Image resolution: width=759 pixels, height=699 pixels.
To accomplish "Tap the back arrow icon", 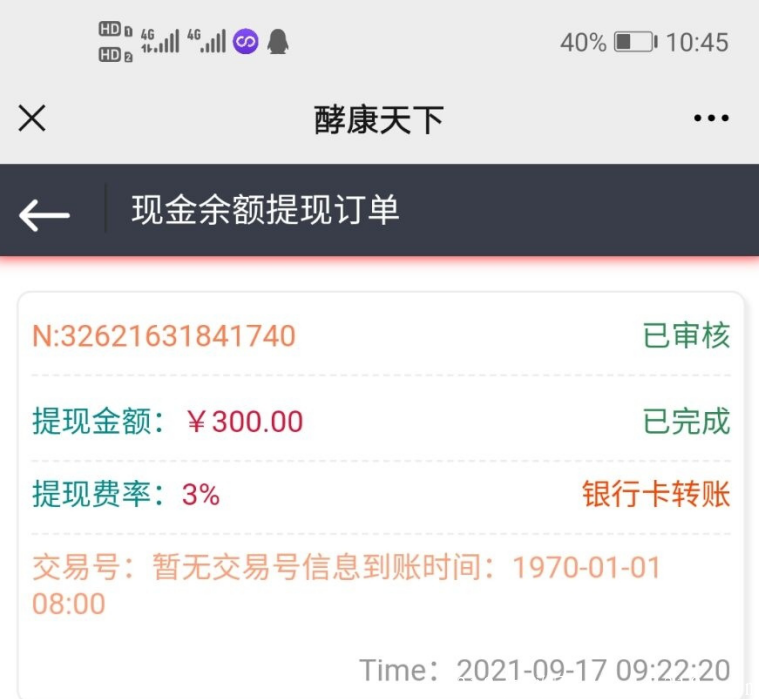I will 44,213.
